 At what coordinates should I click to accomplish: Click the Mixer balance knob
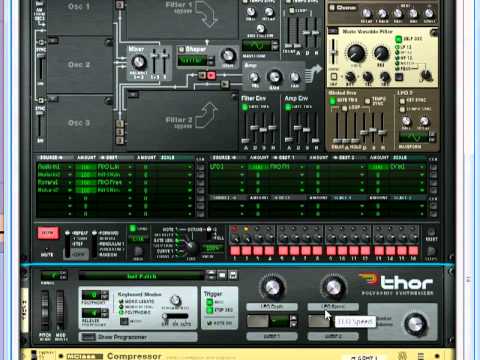[139, 62]
